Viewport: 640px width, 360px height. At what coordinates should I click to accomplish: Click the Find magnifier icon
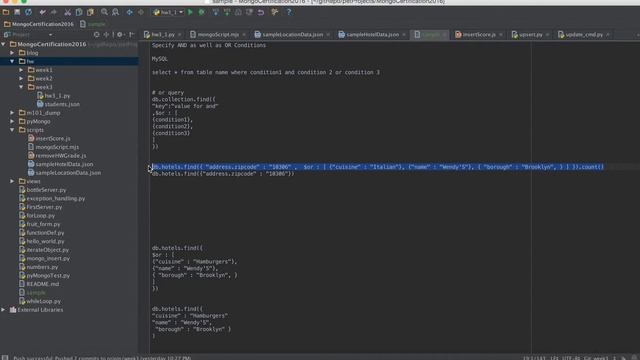pyautogui.click(x=104, y=12)
